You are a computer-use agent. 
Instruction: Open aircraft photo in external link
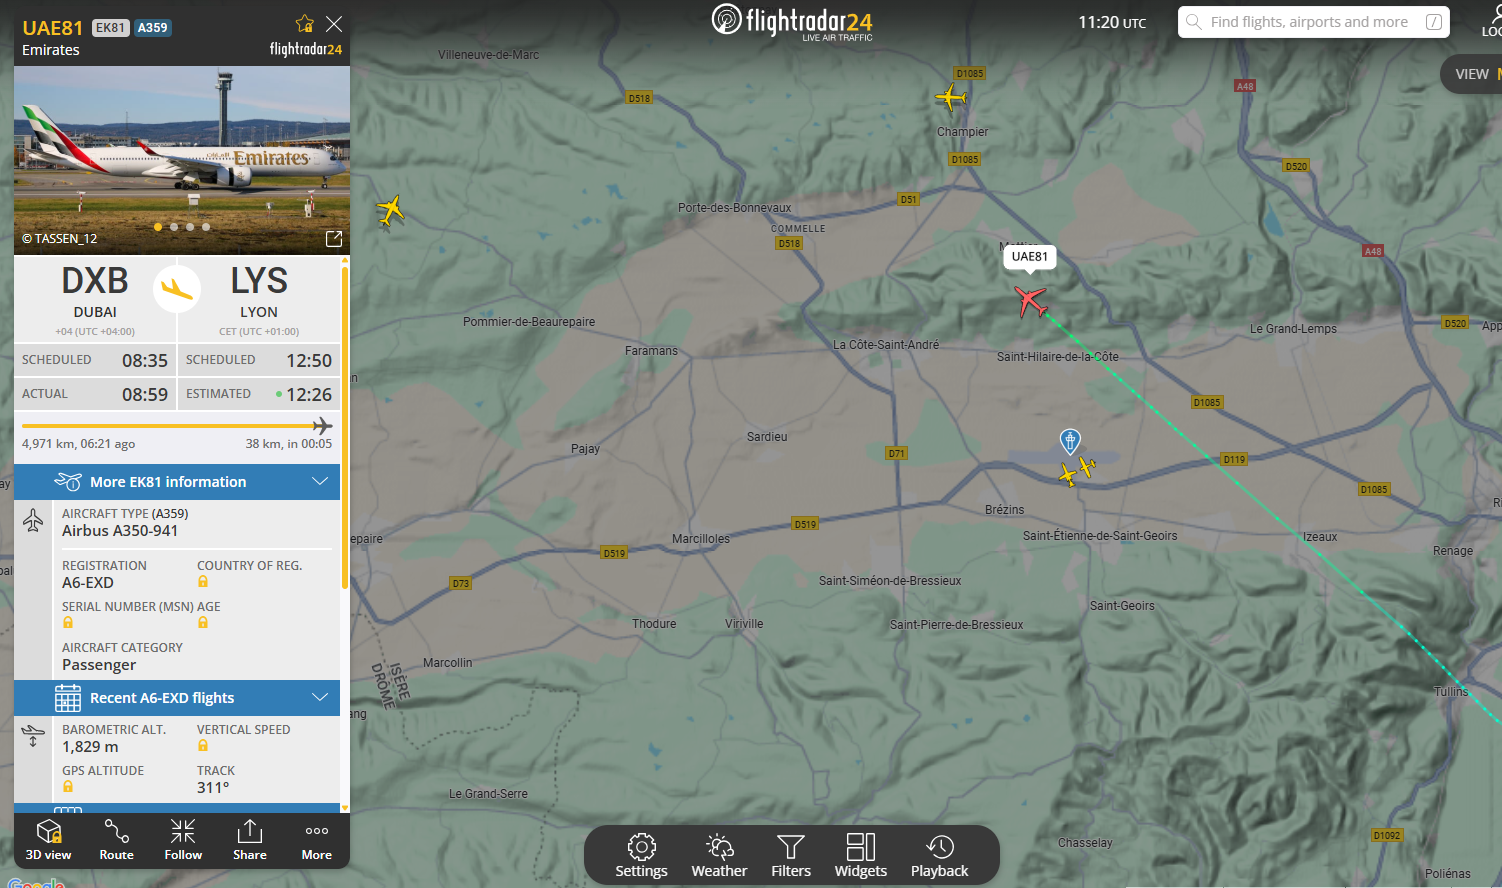(334, 239)
